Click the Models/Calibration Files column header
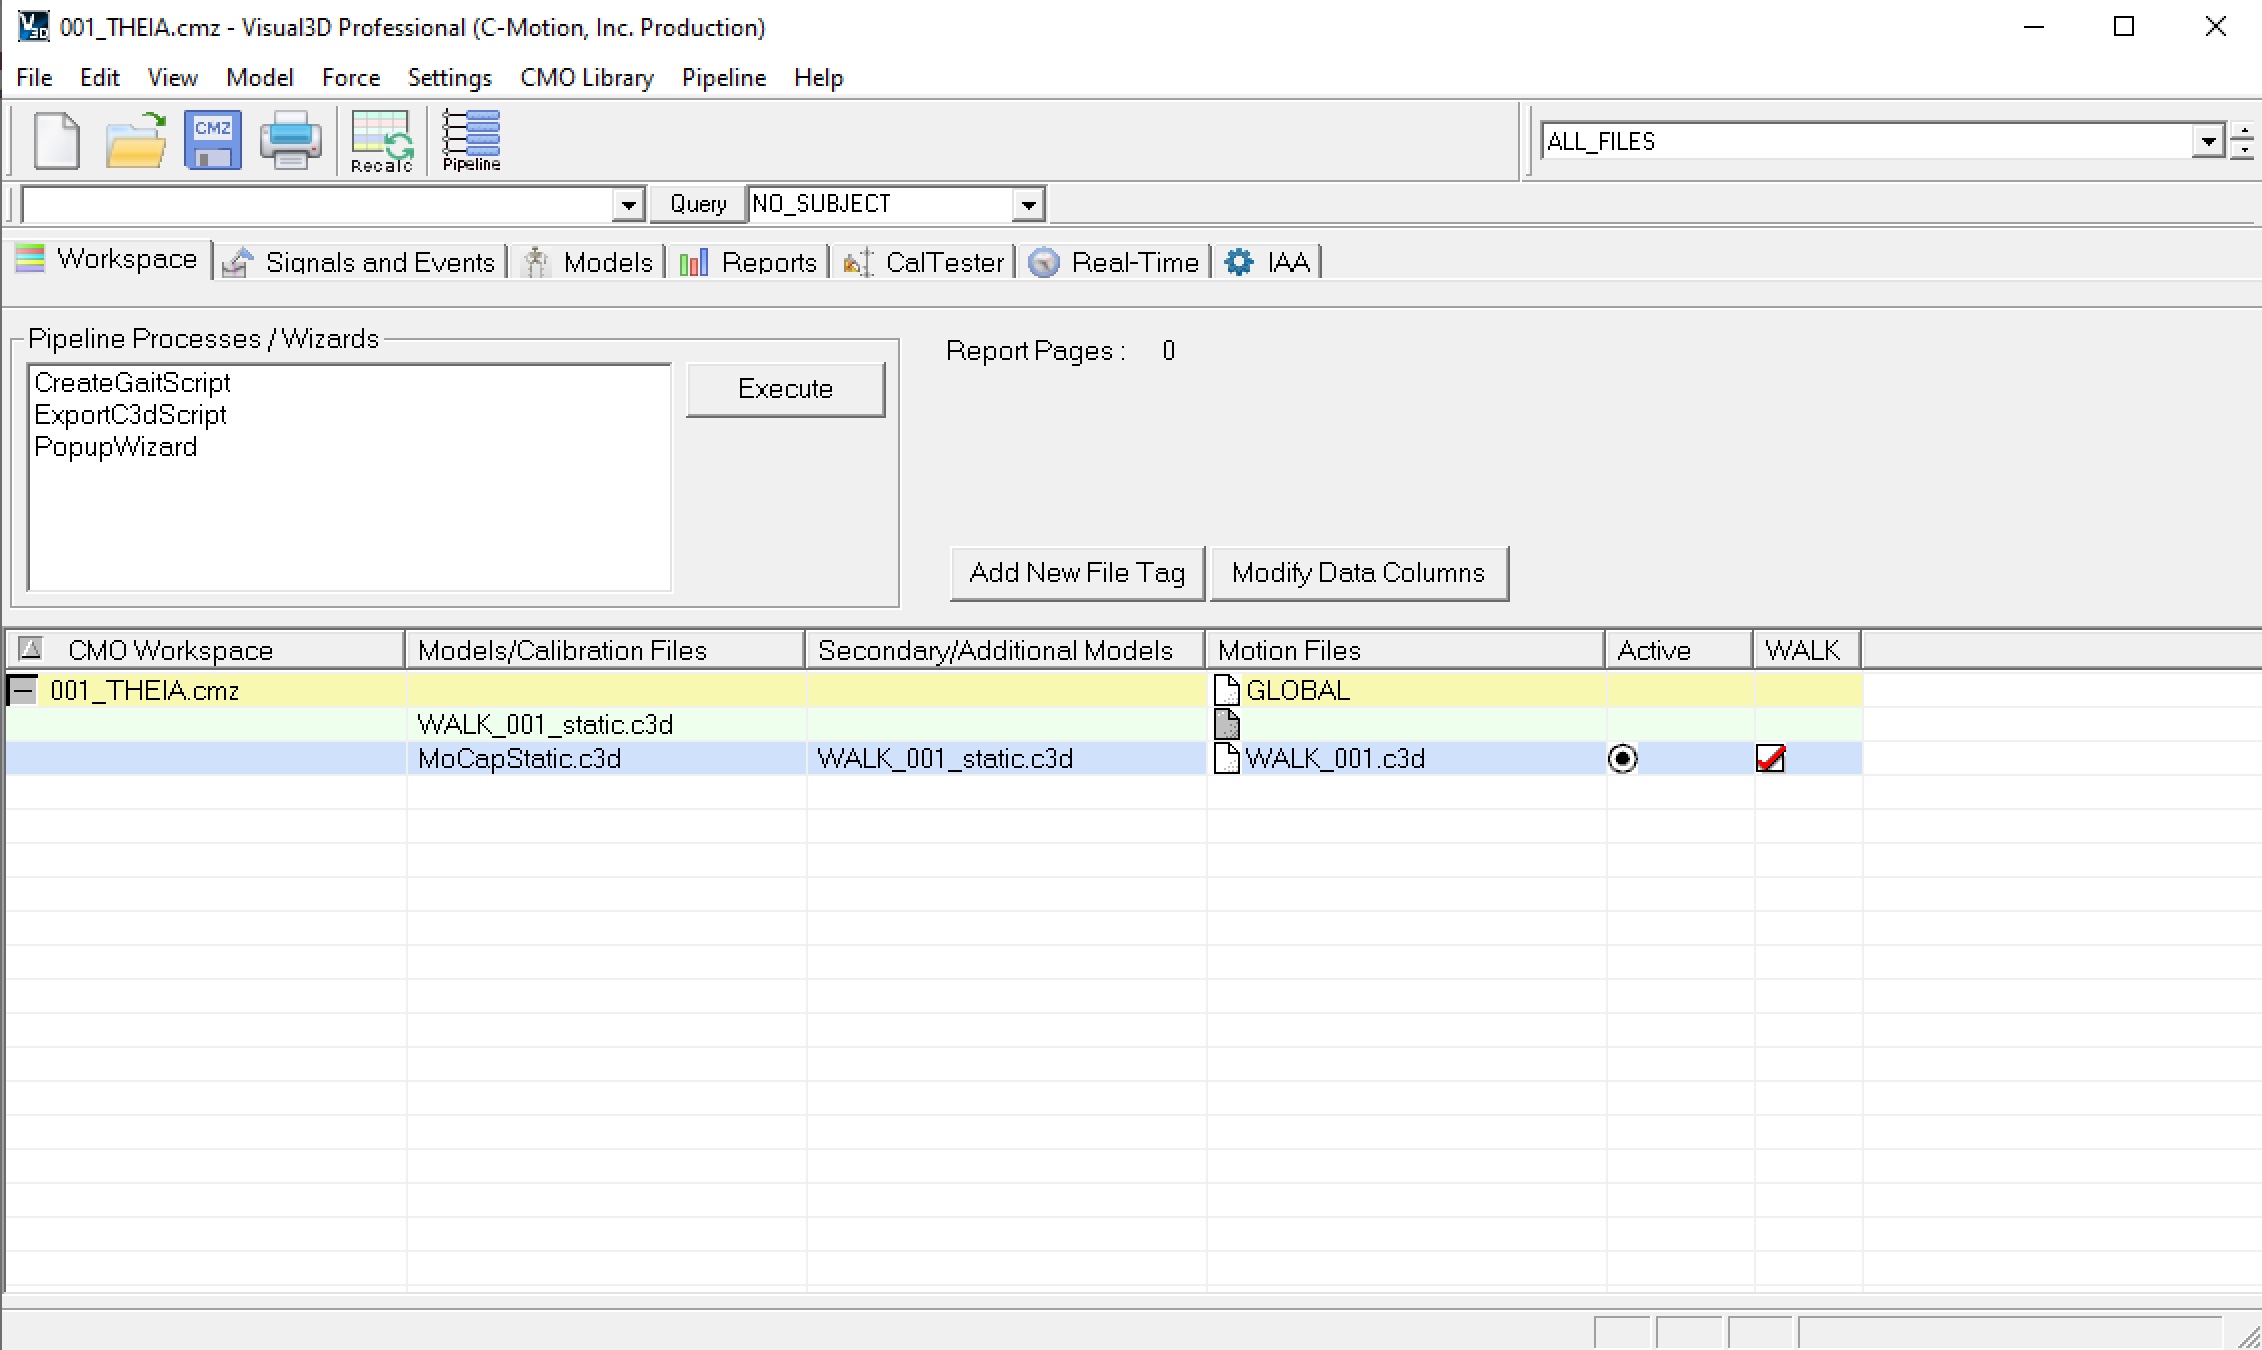 (605, 650)
